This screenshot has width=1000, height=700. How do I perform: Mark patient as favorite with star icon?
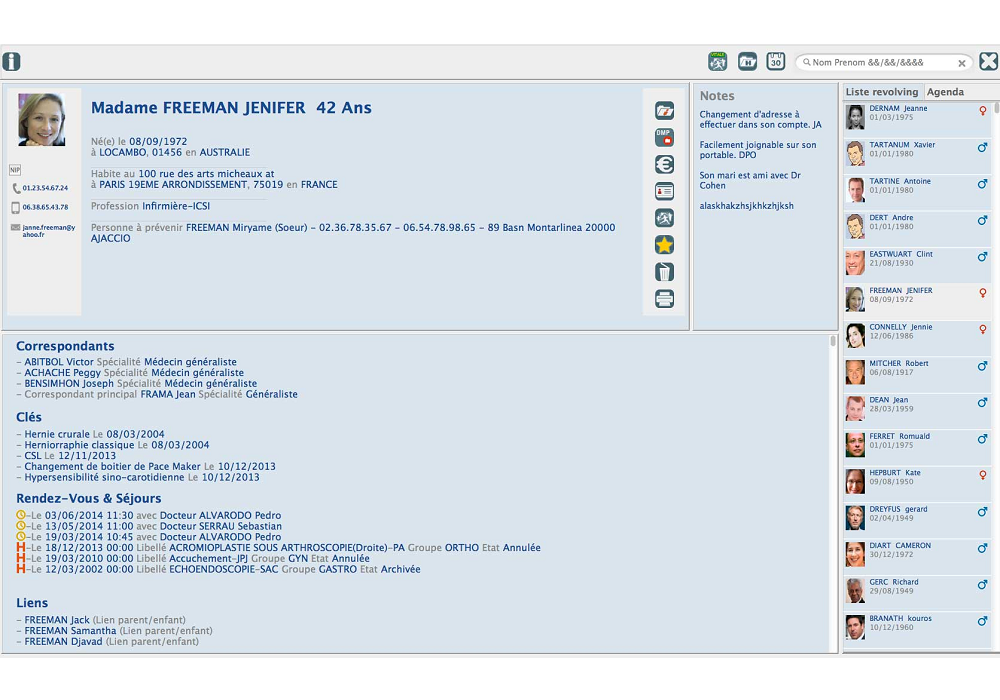tap(664, 245)
